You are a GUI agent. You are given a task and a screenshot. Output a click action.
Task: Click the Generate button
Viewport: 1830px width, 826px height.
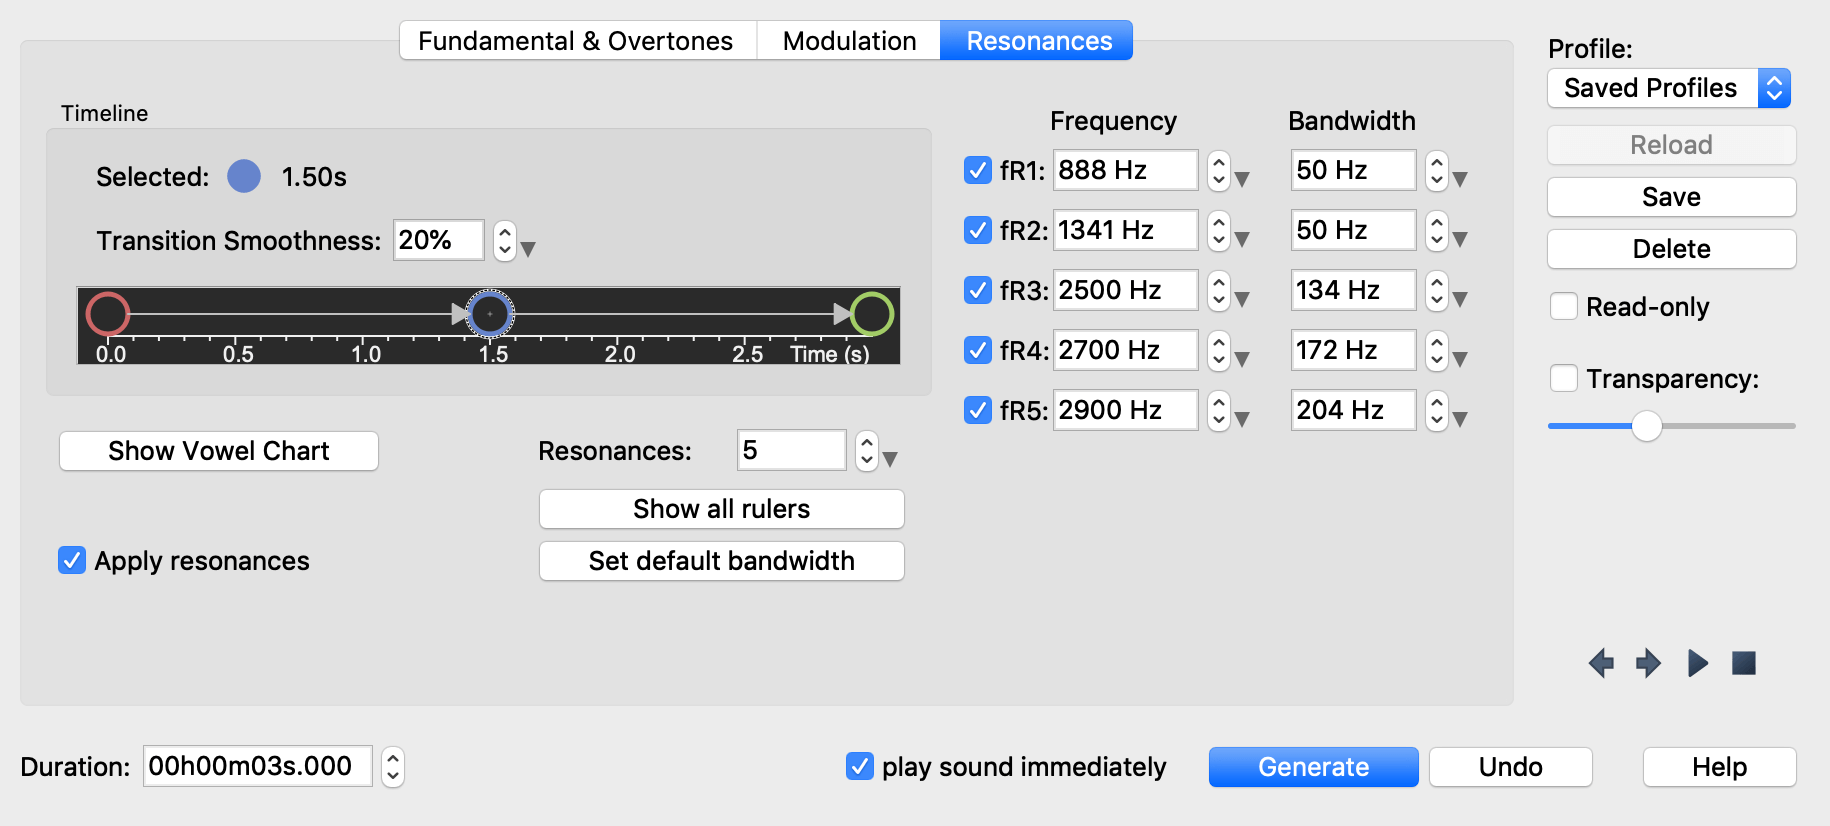click(x=1313, y=767)
